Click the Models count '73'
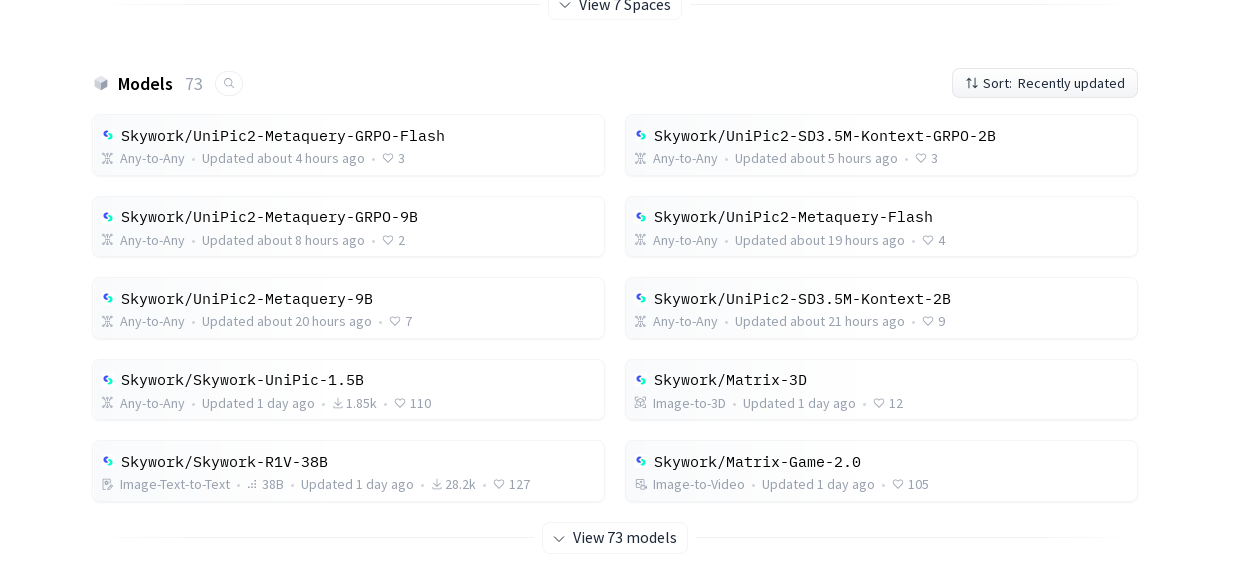Viewport: 1253px width, 572px height. pos(194,84)
